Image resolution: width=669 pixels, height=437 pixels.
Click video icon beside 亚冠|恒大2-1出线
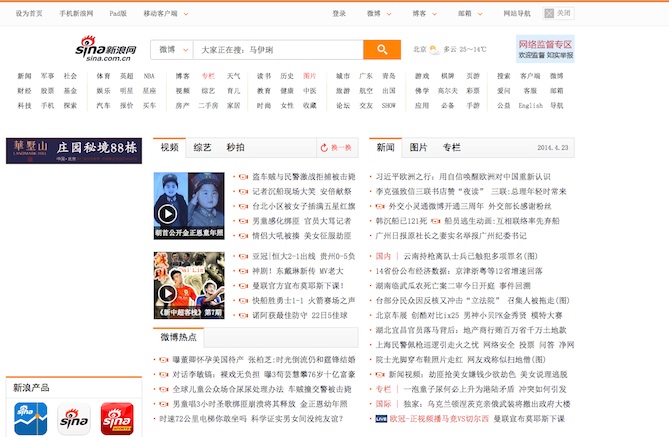(243, 256)
